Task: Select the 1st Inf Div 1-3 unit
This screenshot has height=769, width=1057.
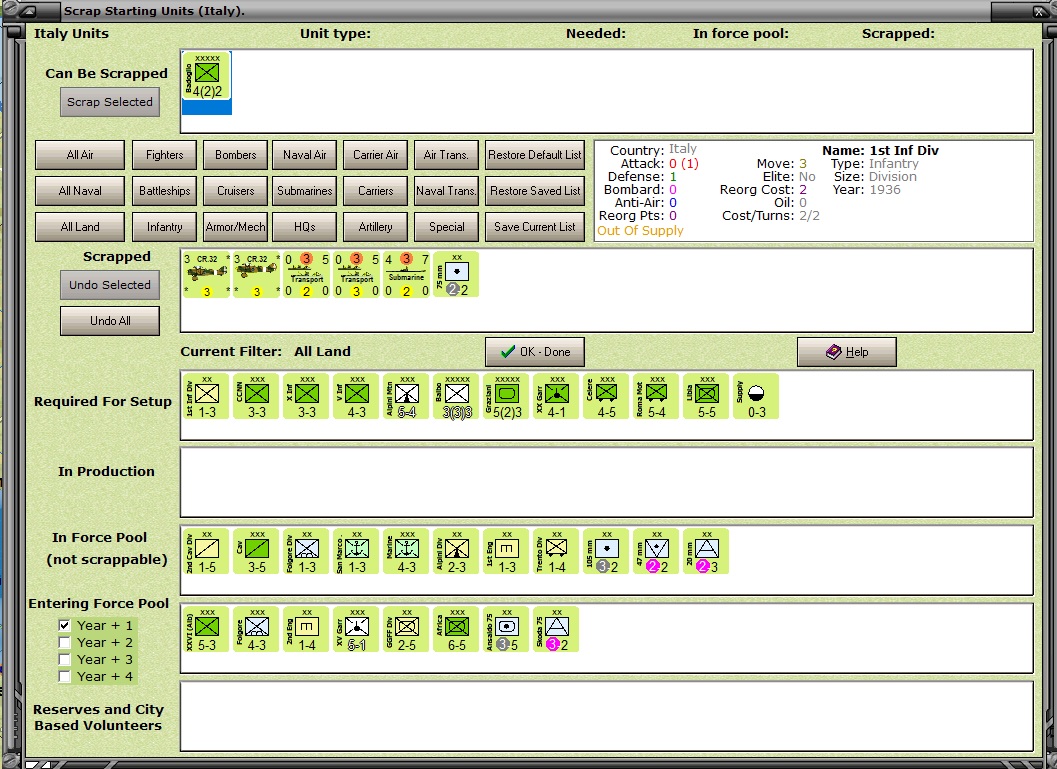Action: point(207,396)
